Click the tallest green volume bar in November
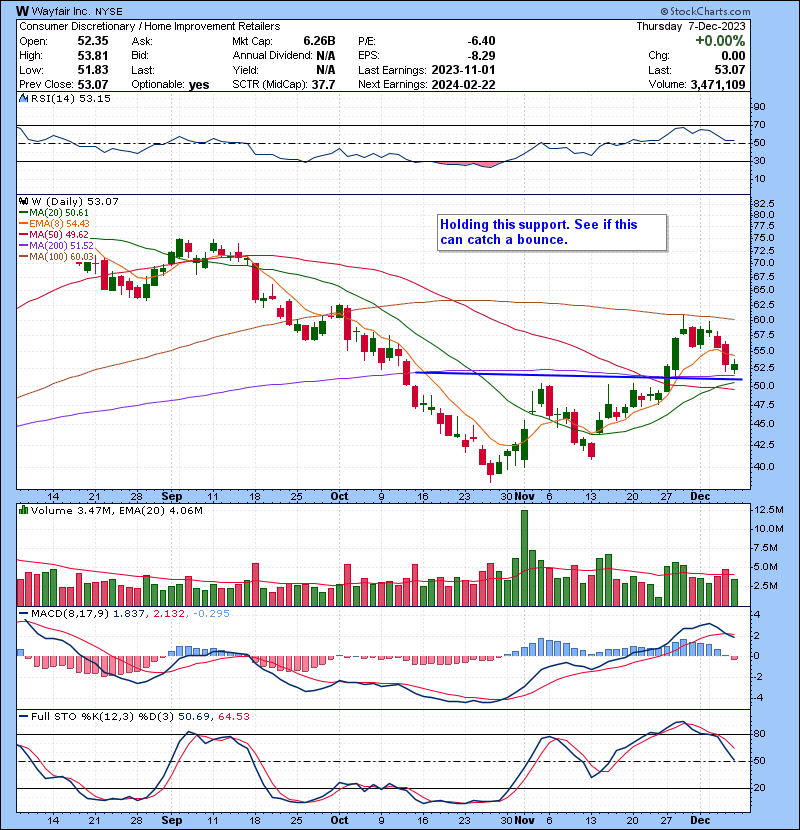 [524, 558]
